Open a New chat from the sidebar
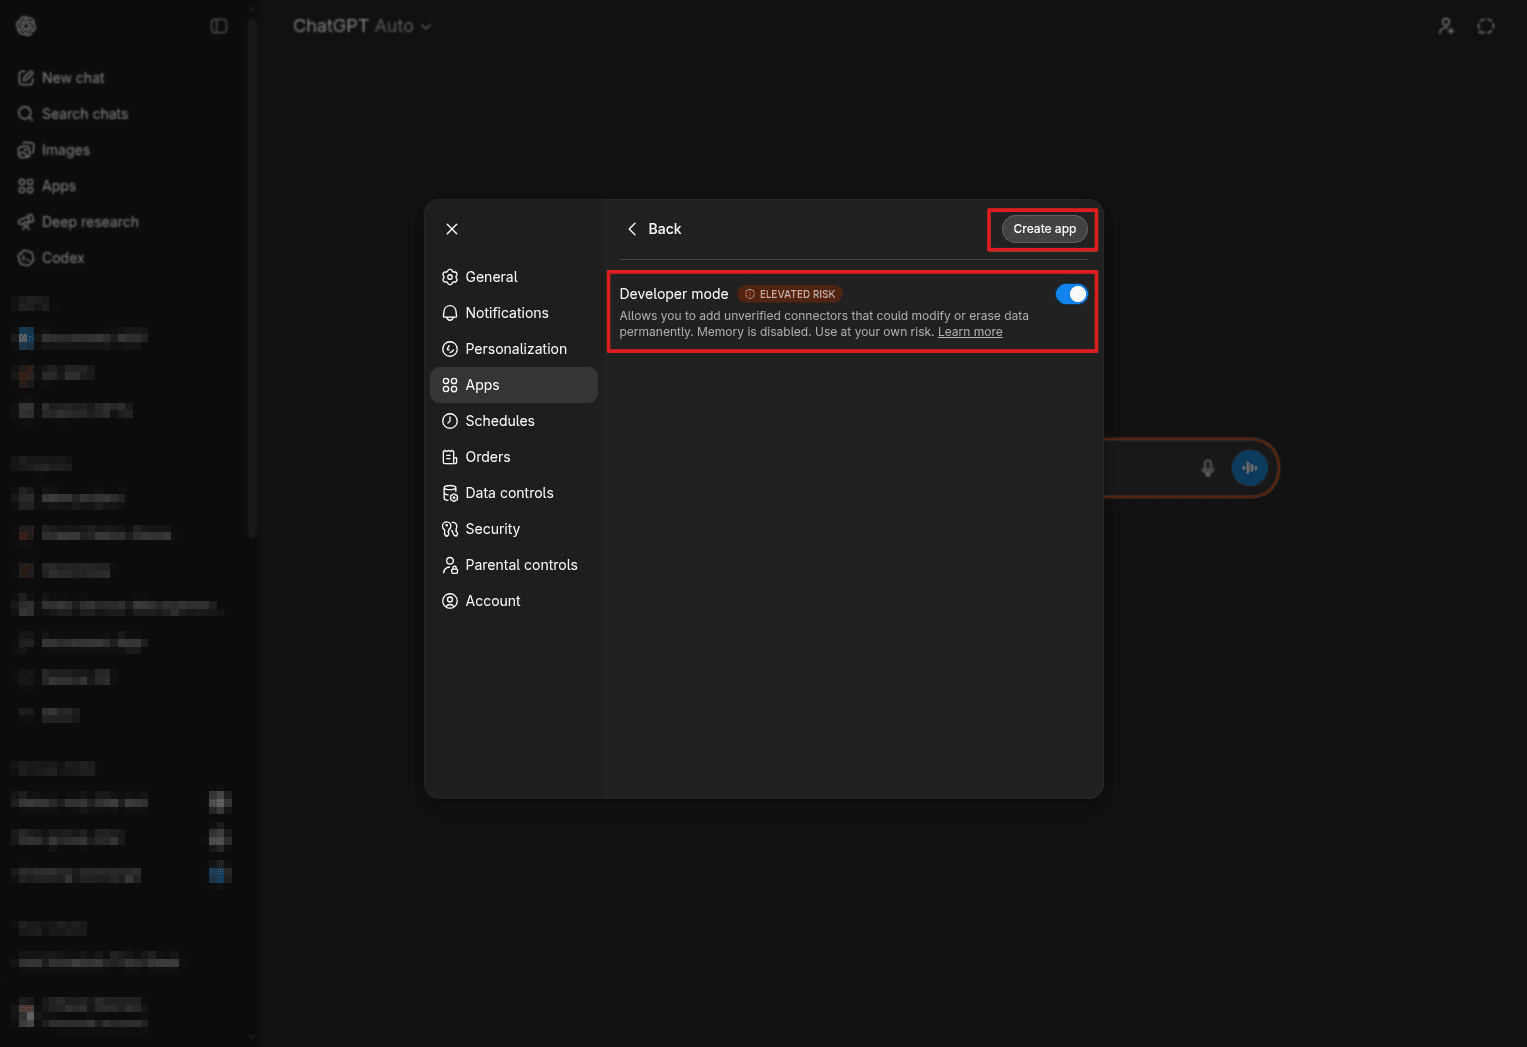Screen dimensions: 1527x1047 pos(72,77)
